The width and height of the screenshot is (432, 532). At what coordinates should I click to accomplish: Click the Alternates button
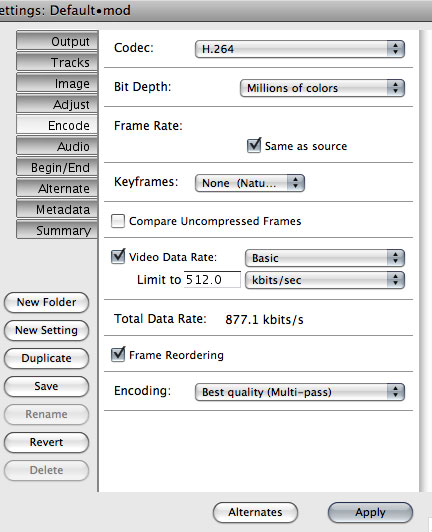click(x=255, y=512)
